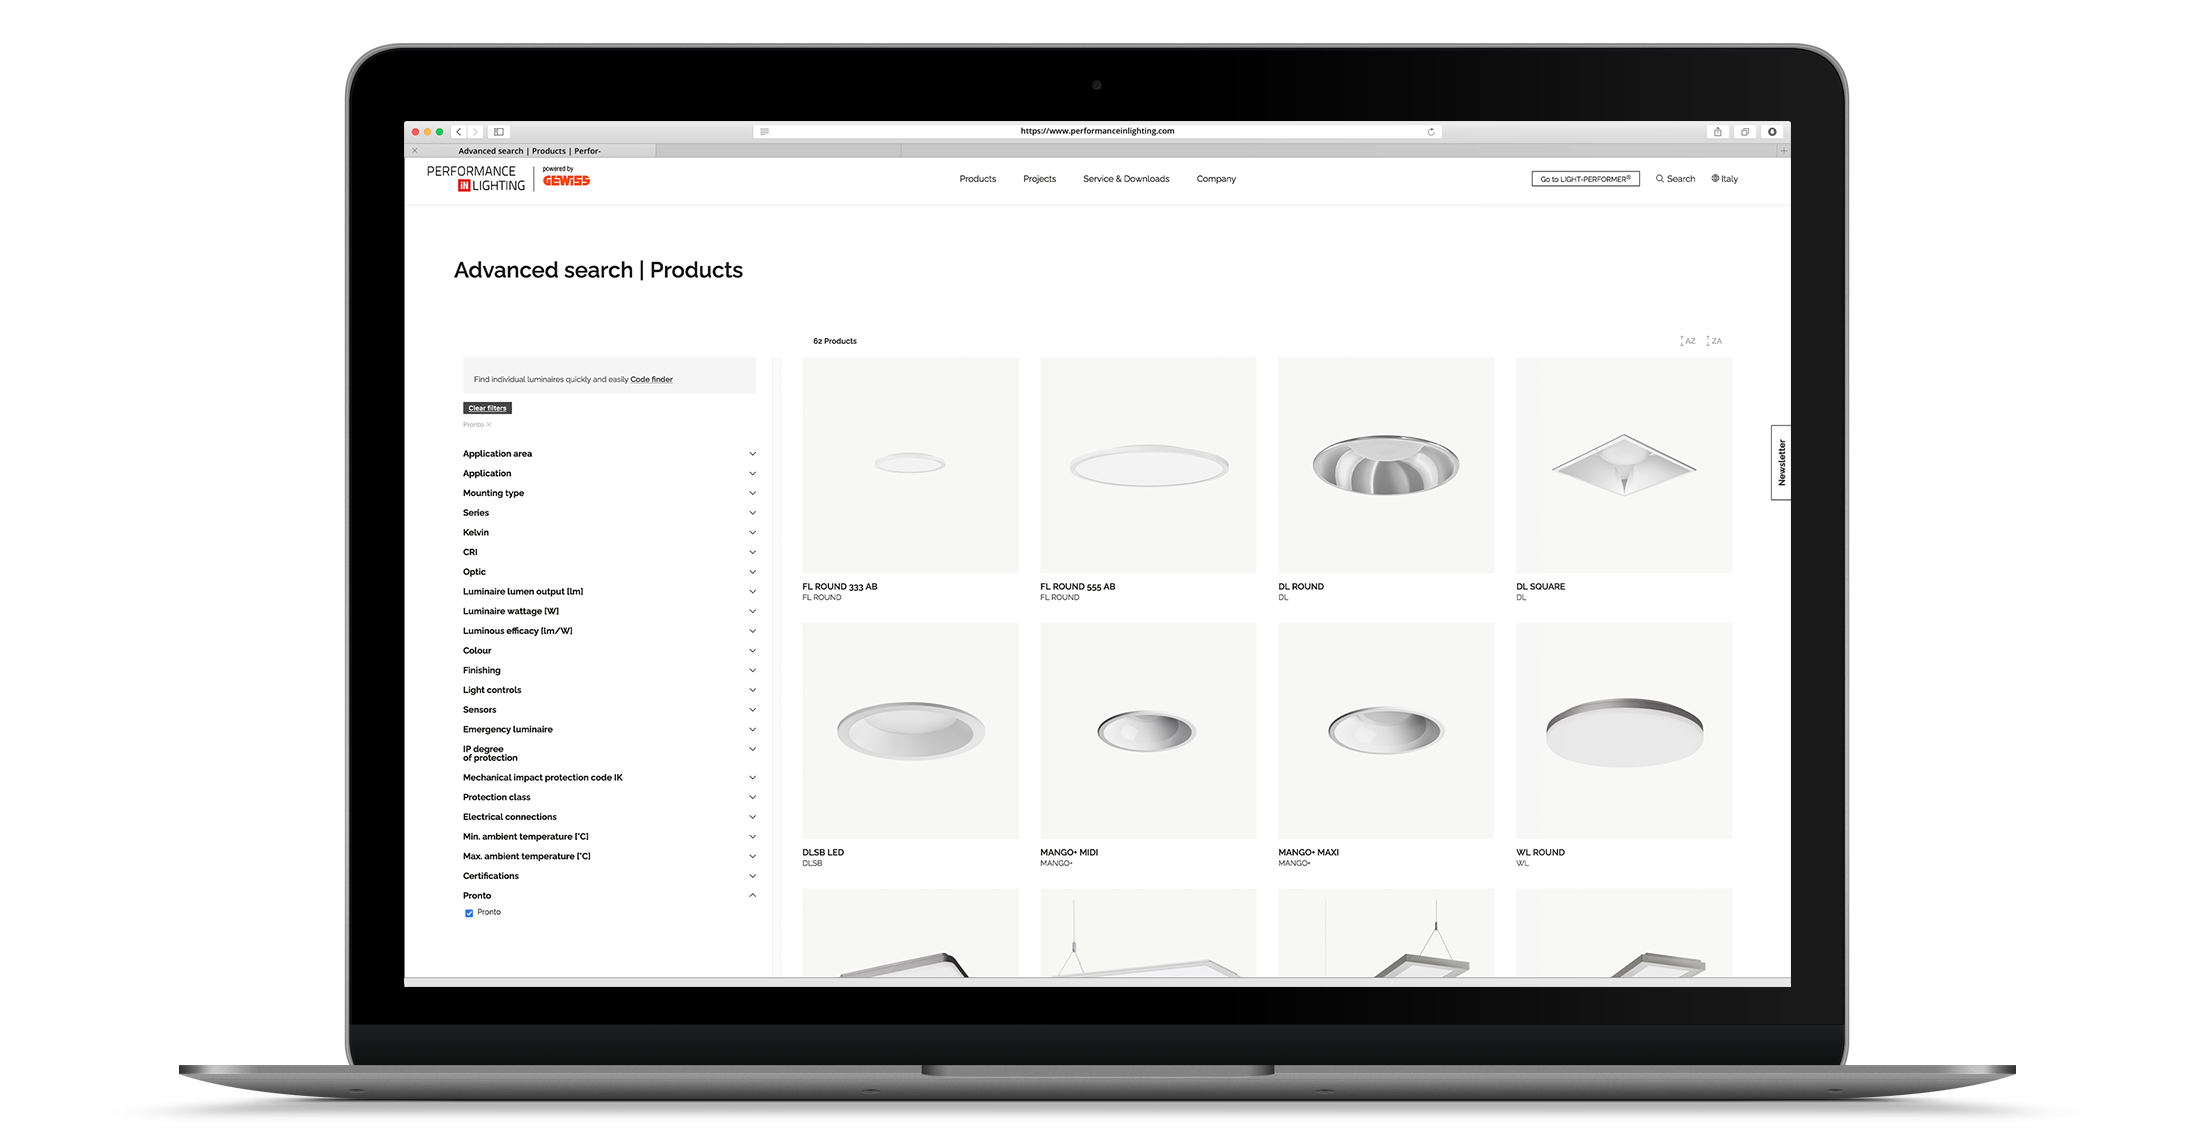Expand the Application area filter

pyautogui.click(x=607, y=451)
